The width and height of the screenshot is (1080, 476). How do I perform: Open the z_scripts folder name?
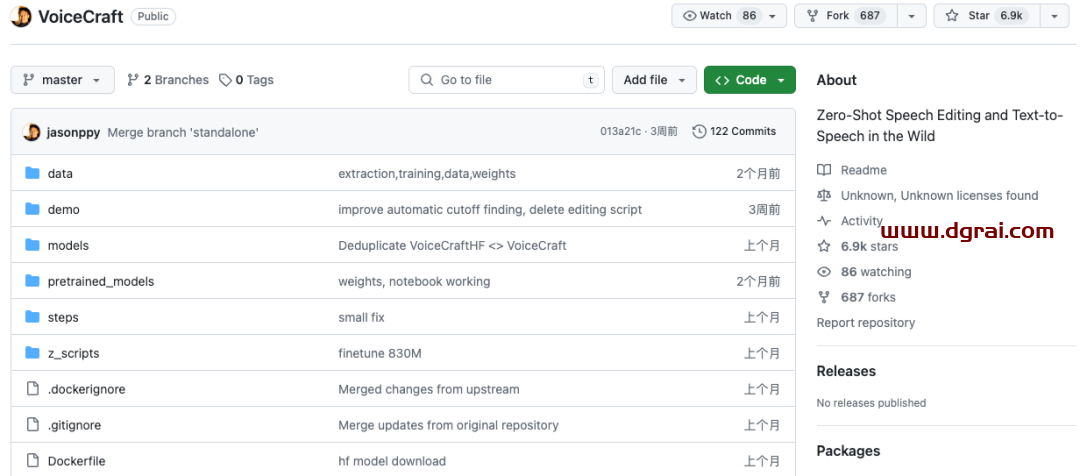click(x=73, y=353)
